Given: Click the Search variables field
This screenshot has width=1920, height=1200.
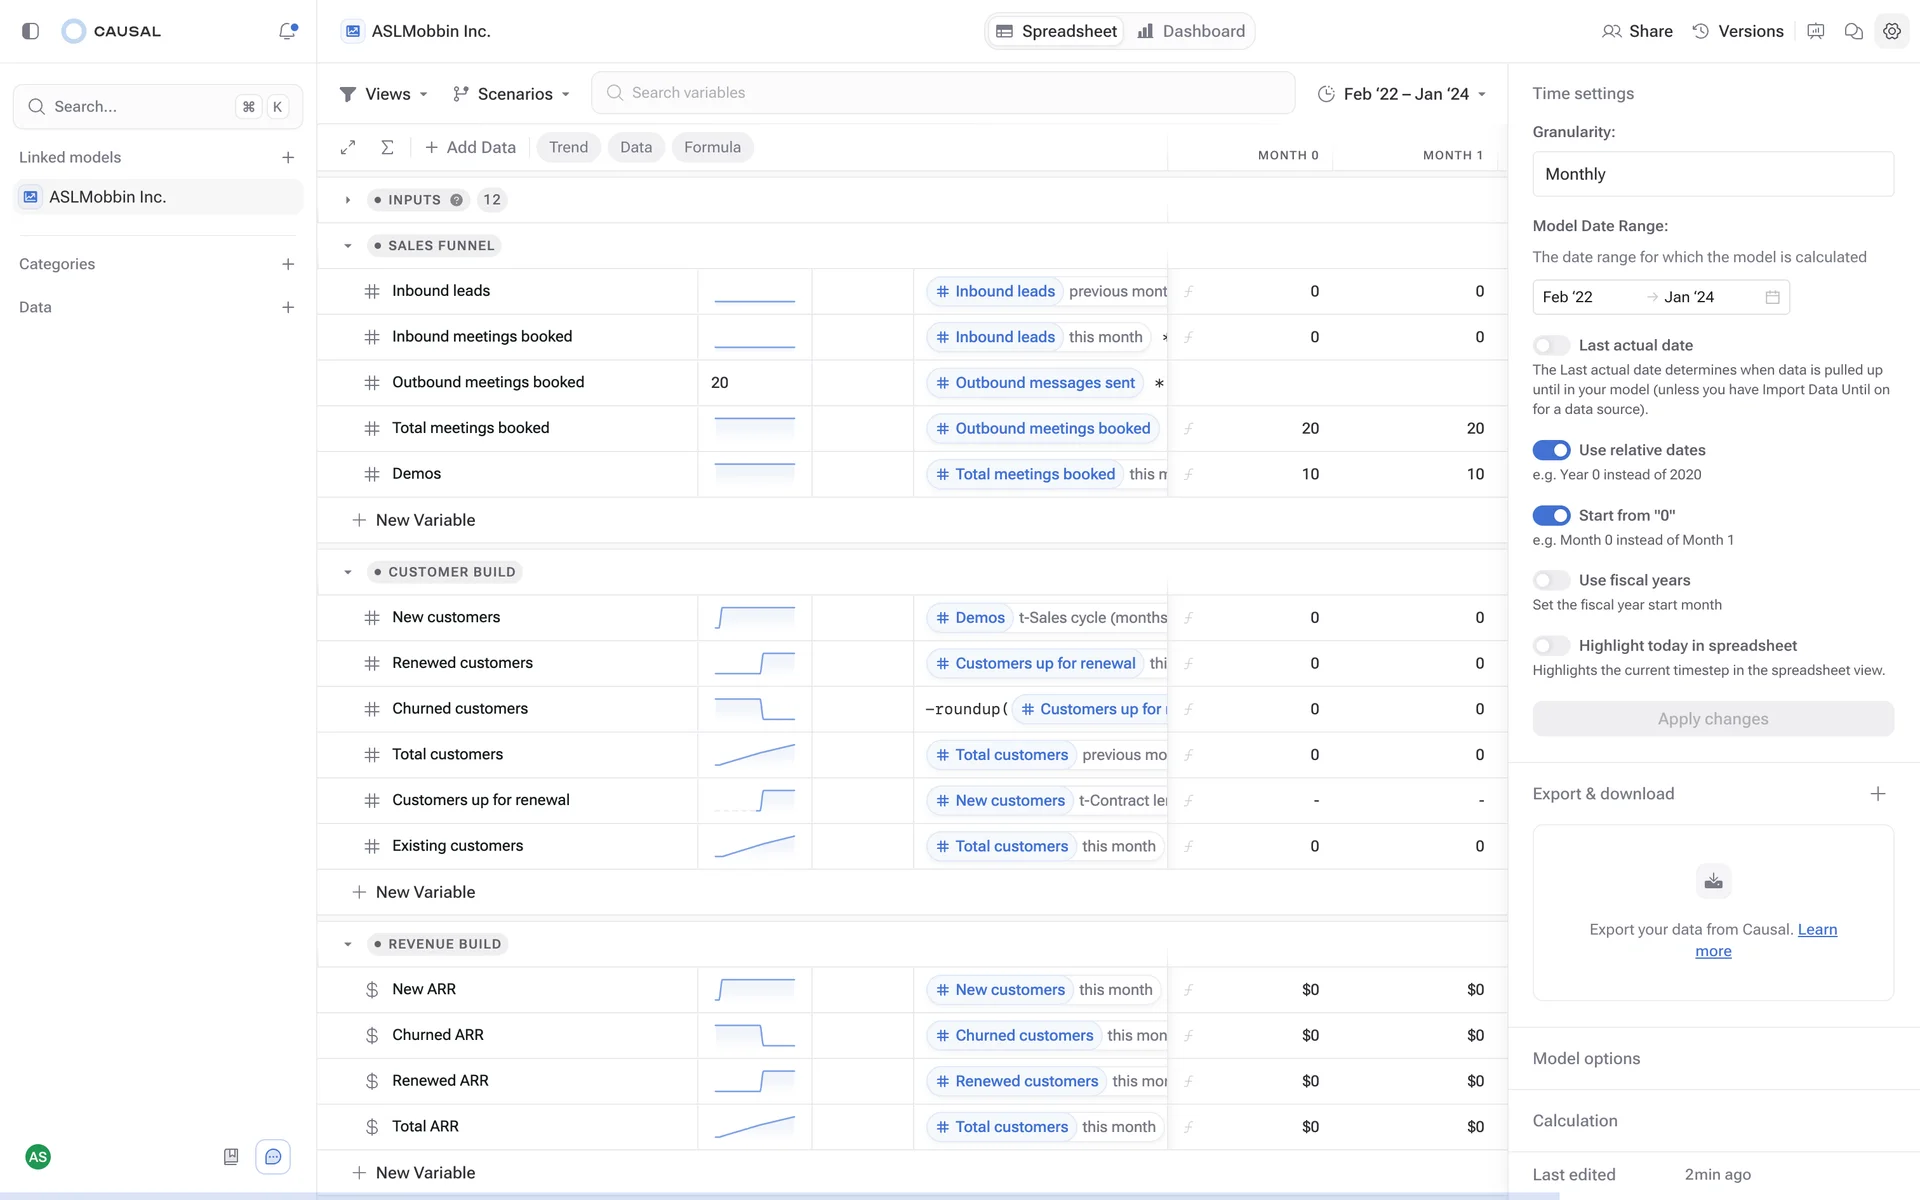Looking at the screenshot, I should tap(942, 93).
